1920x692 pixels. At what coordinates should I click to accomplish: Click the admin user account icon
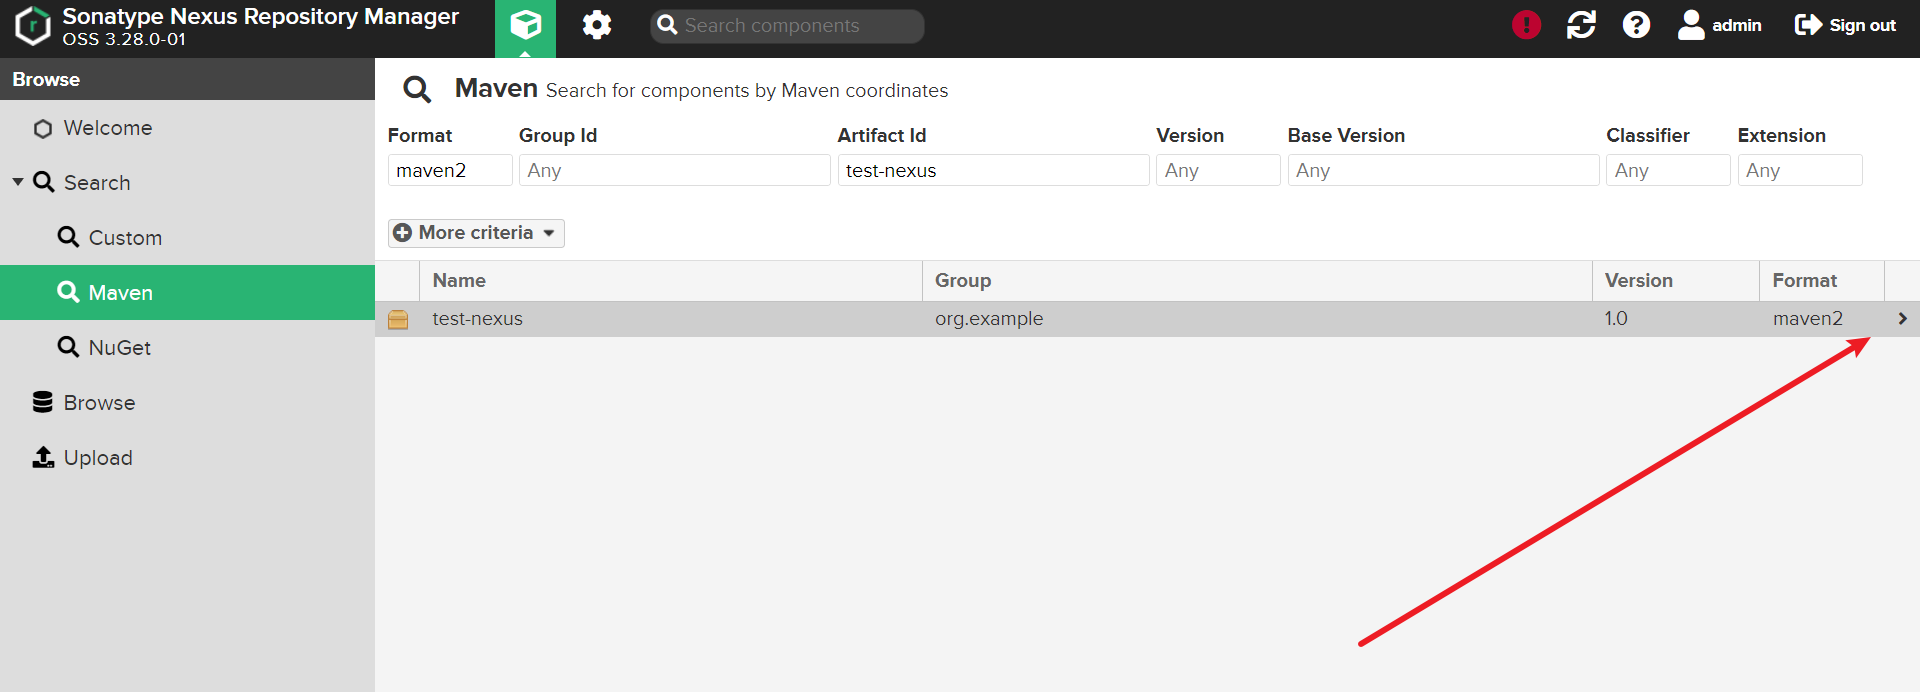(1691, 25)
